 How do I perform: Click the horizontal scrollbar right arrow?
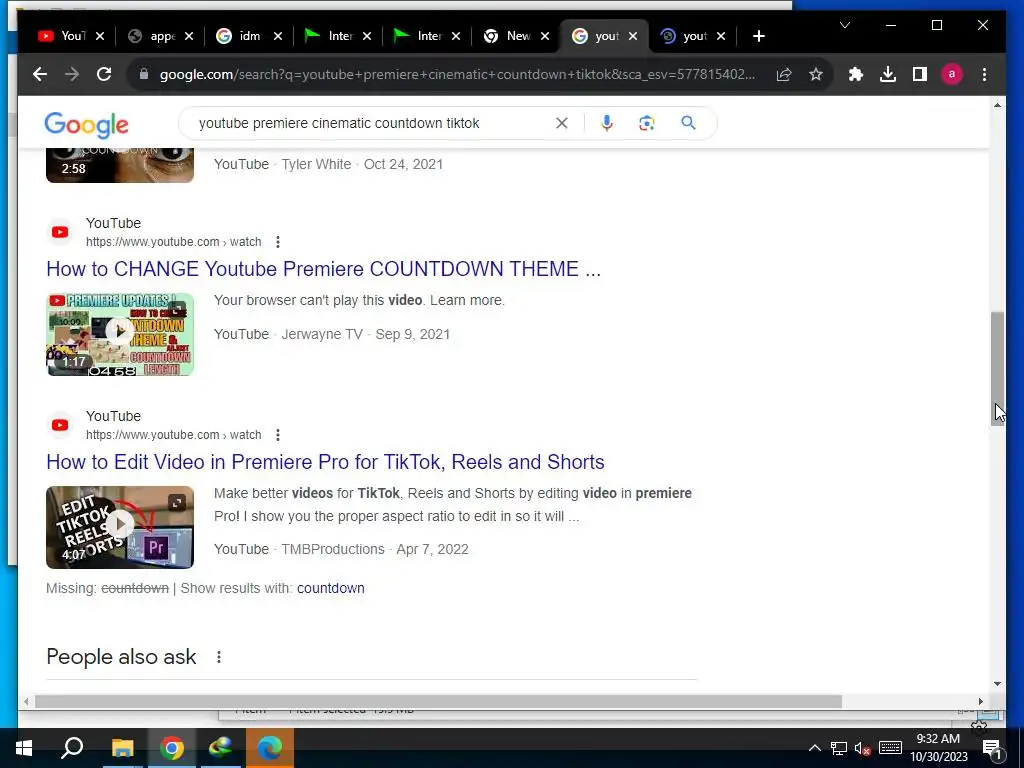pyautogui.click(x=980, y=701)
